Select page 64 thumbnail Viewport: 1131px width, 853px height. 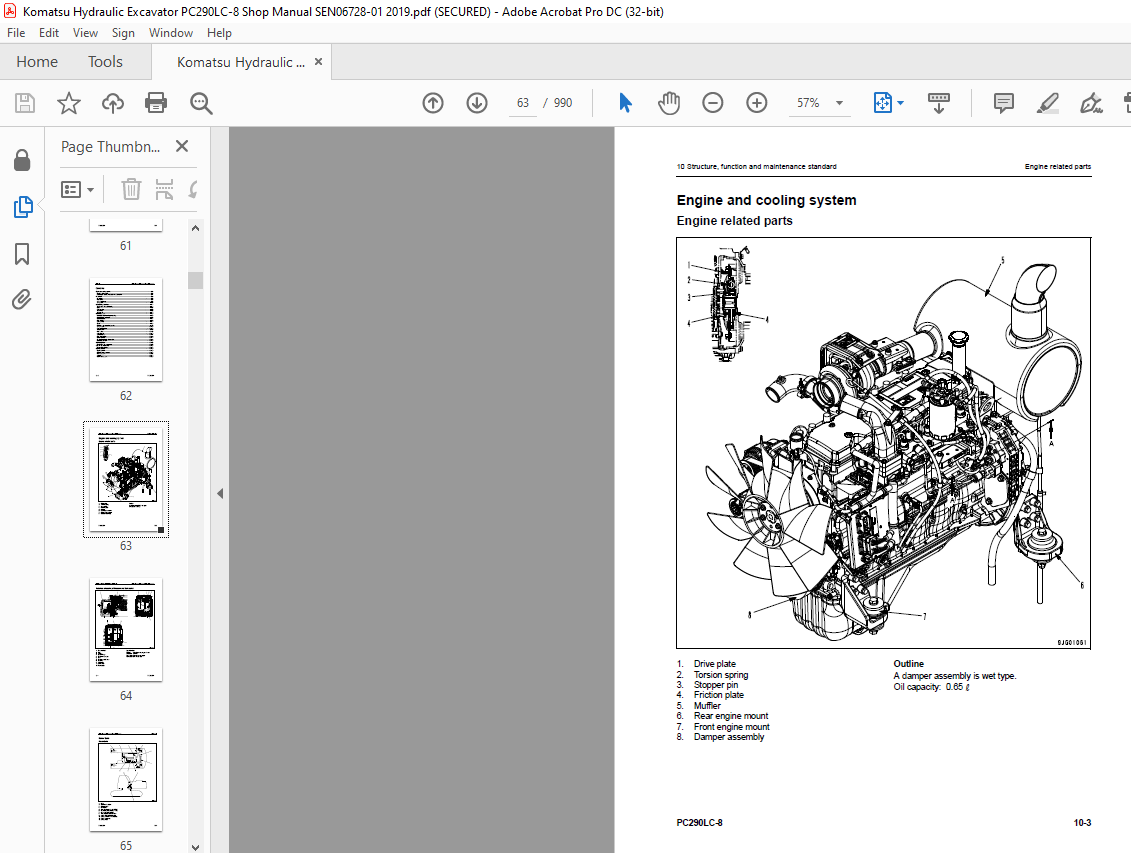pyautogui.click(x=126, y=630)
